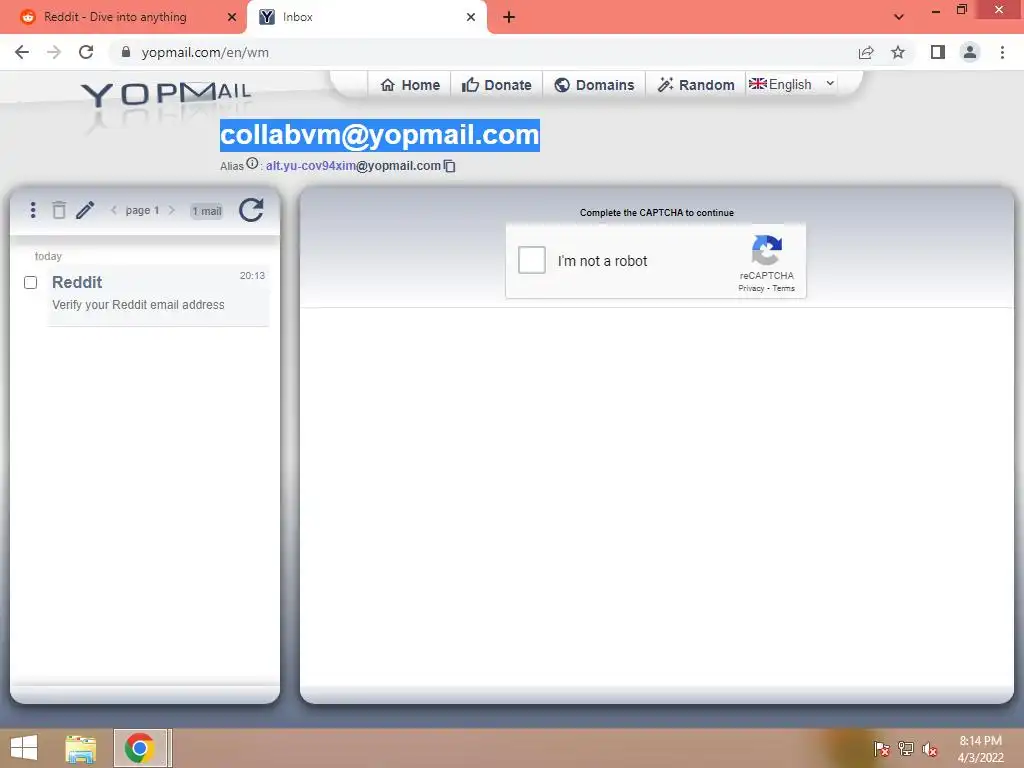This screenshot has width=1024, height=768.
Task: Open the Chrome profile avatar
Action: 970,52
